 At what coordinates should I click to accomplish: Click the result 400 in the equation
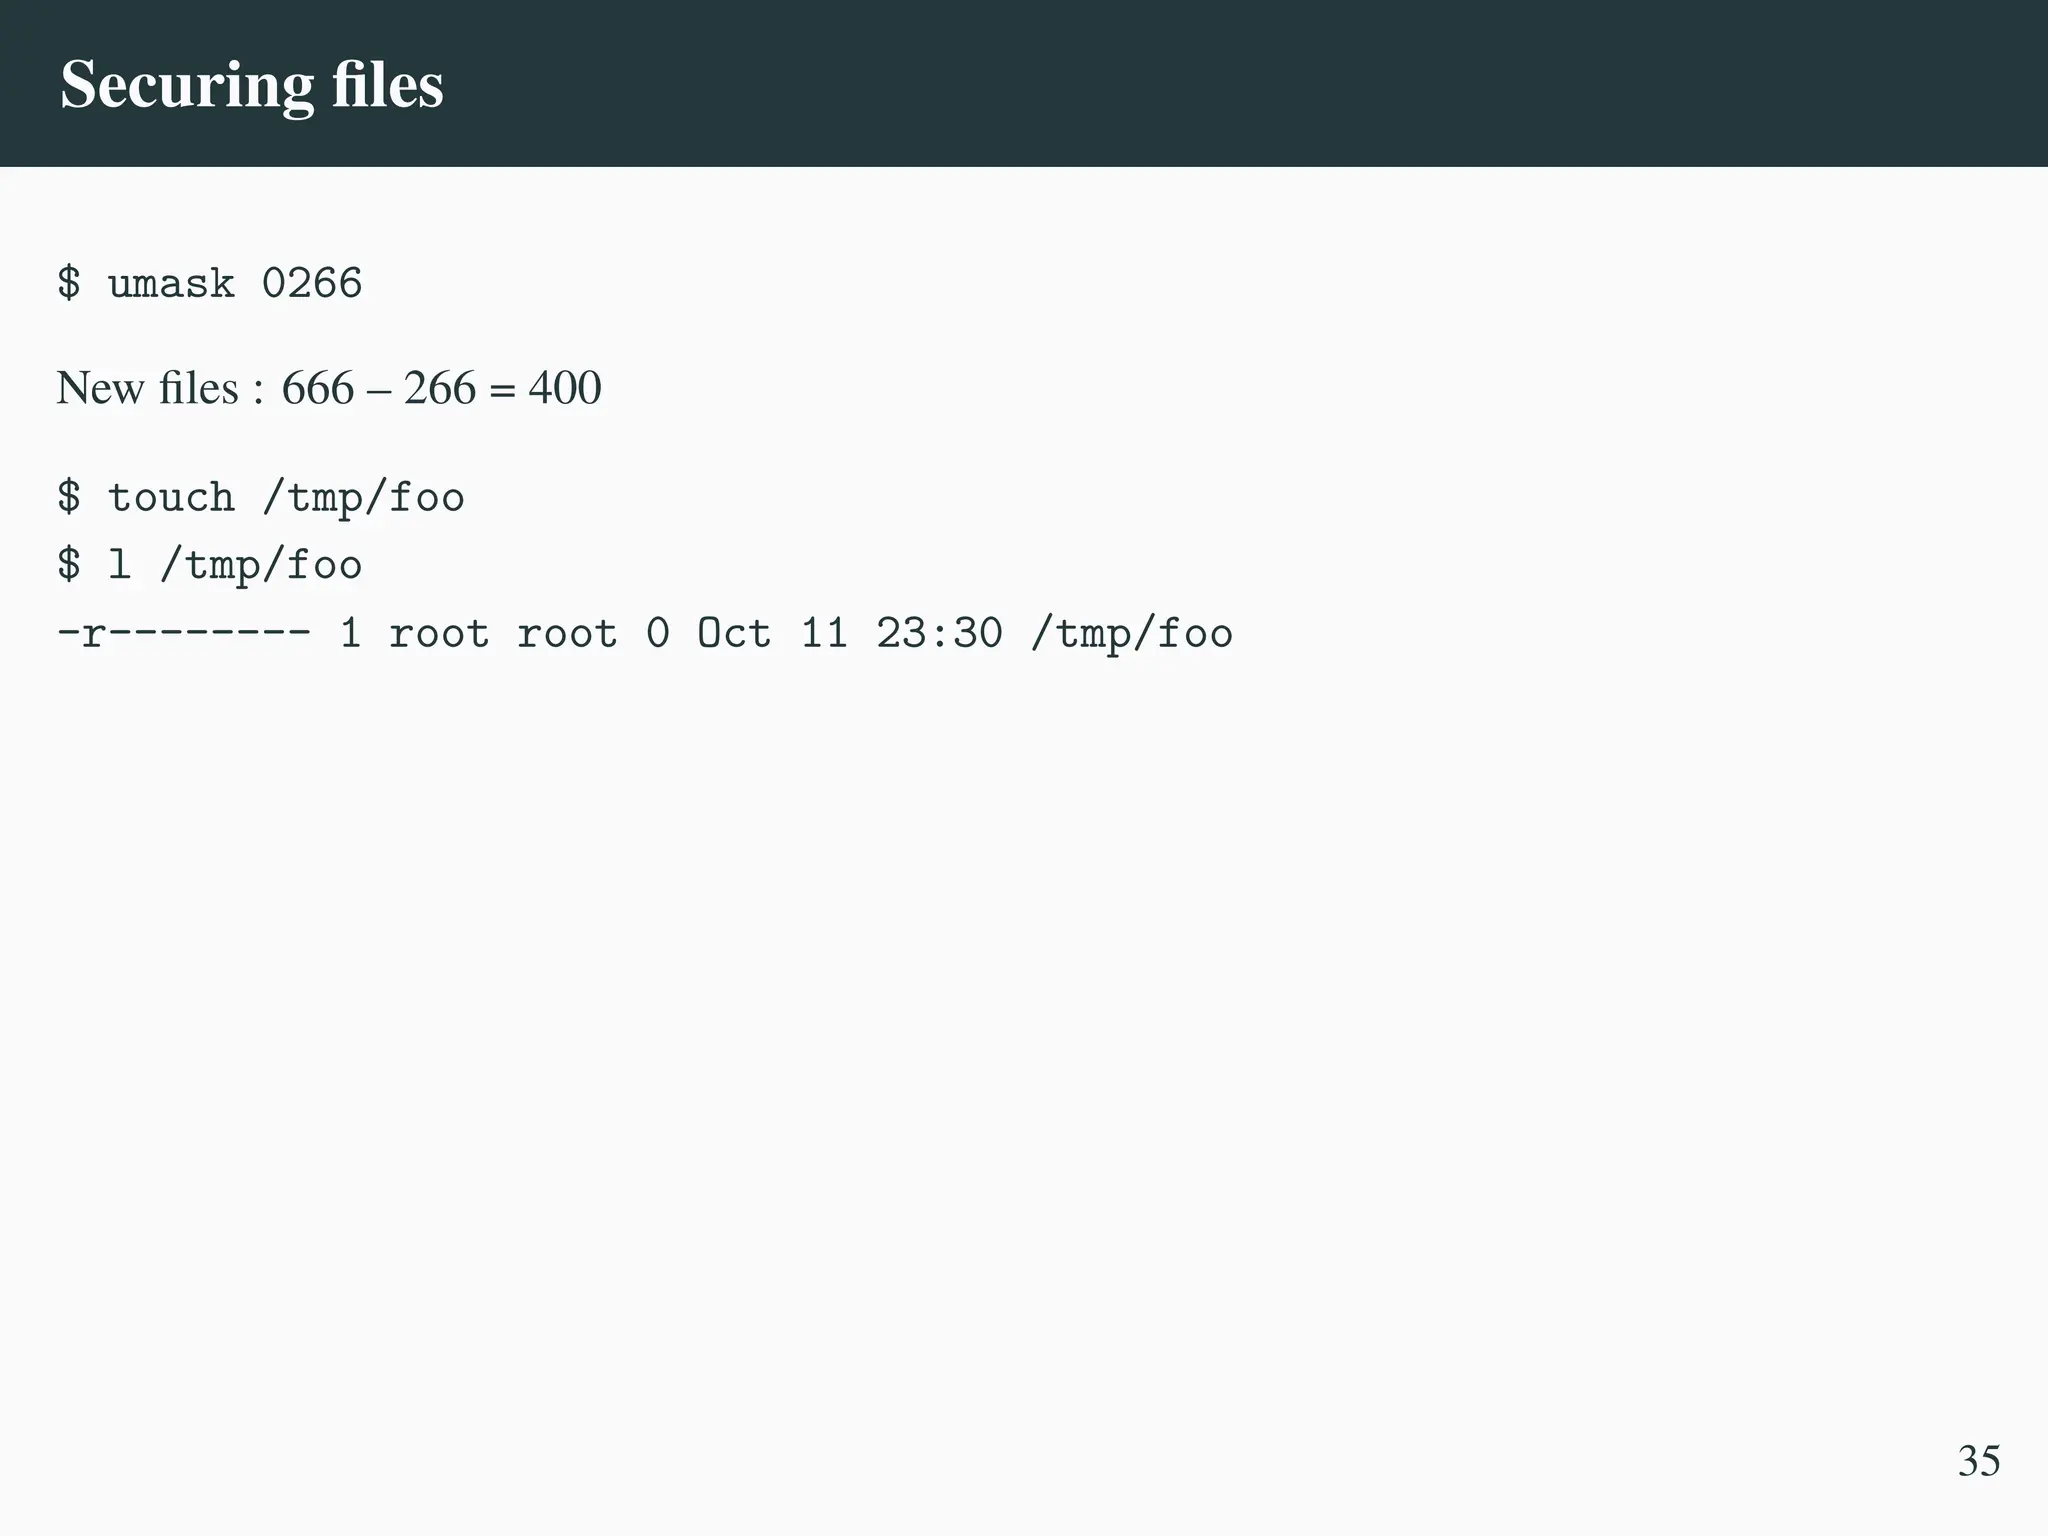[565, 388]
